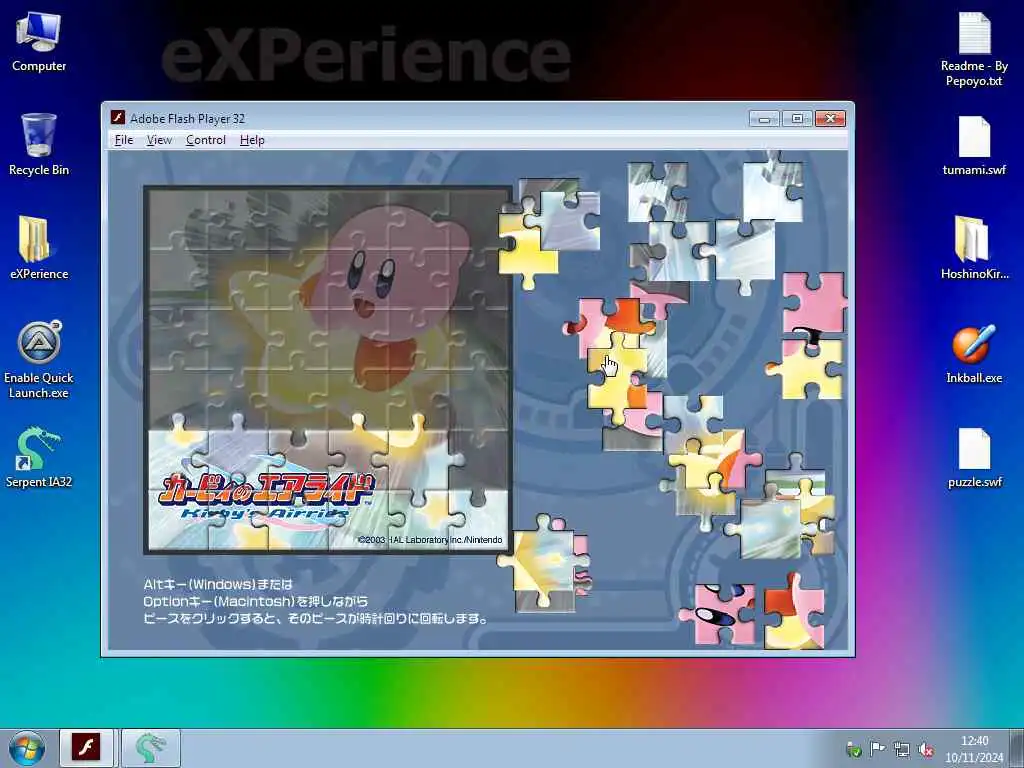The height and width of the screenshot is (768, 1024).
Task: Select the Inkball.exe icon
Action: tap(974, 353)
